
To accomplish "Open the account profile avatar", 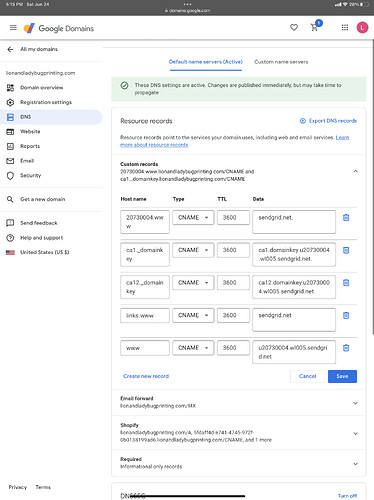I will (362, 28).
